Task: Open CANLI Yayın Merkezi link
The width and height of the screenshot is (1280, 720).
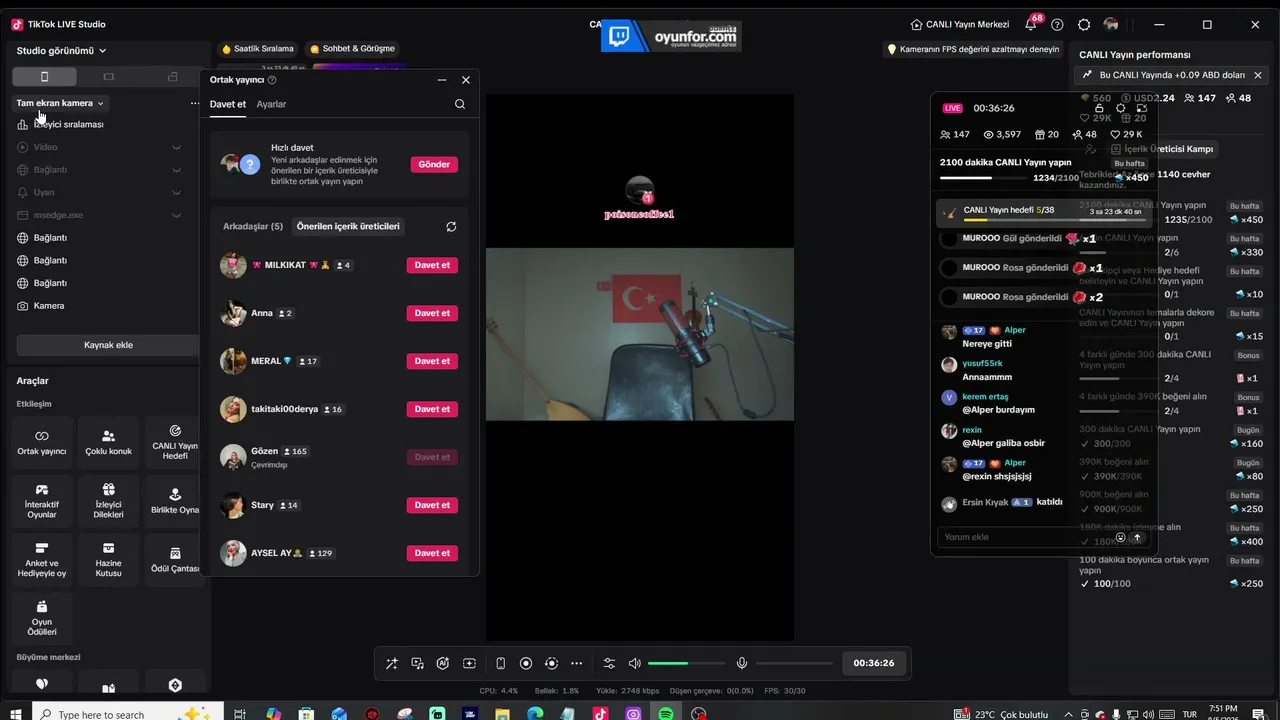Action: tap(959, 24)
